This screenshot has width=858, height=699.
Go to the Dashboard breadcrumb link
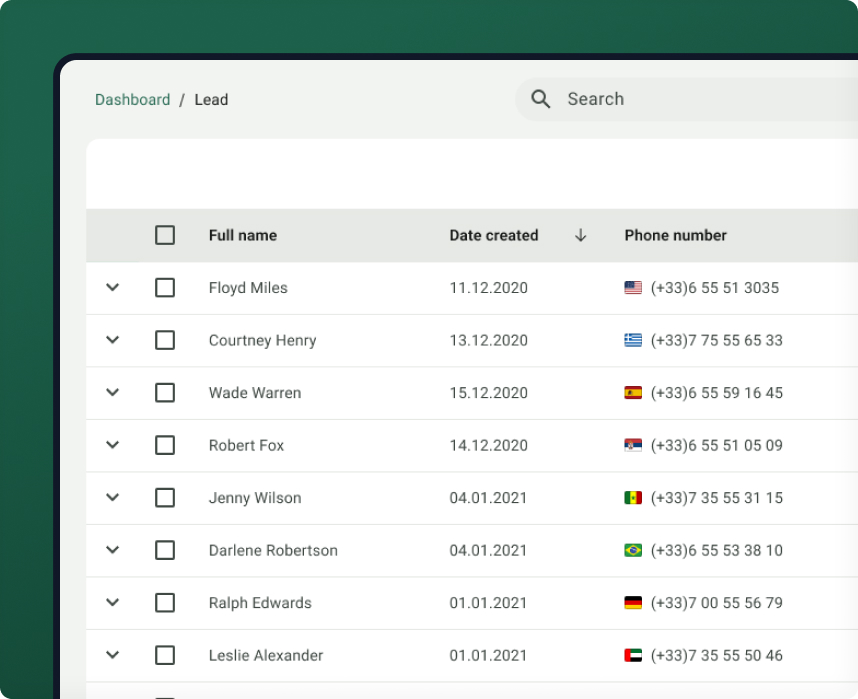point(132,100)
